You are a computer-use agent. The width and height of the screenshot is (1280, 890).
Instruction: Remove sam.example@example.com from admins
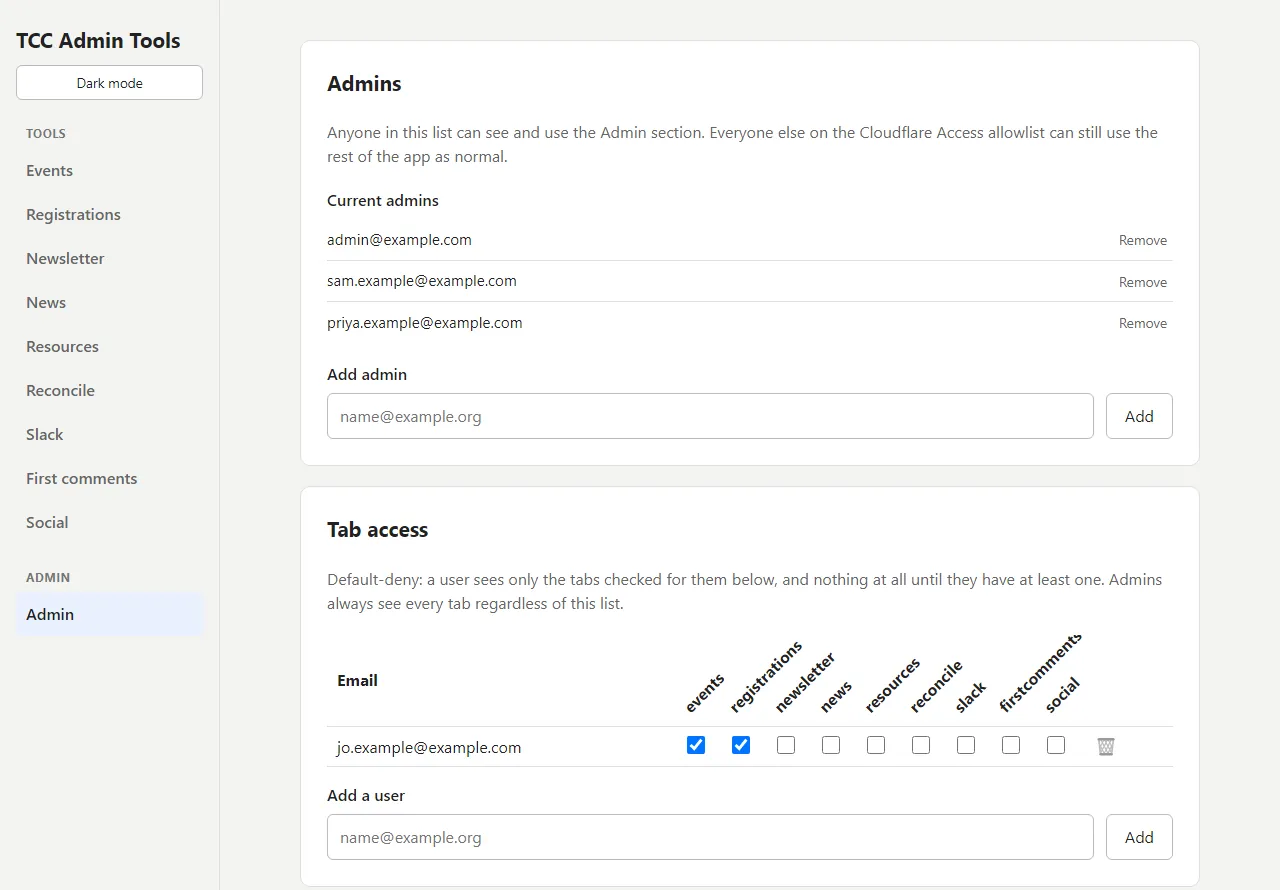click(1143, 283)
